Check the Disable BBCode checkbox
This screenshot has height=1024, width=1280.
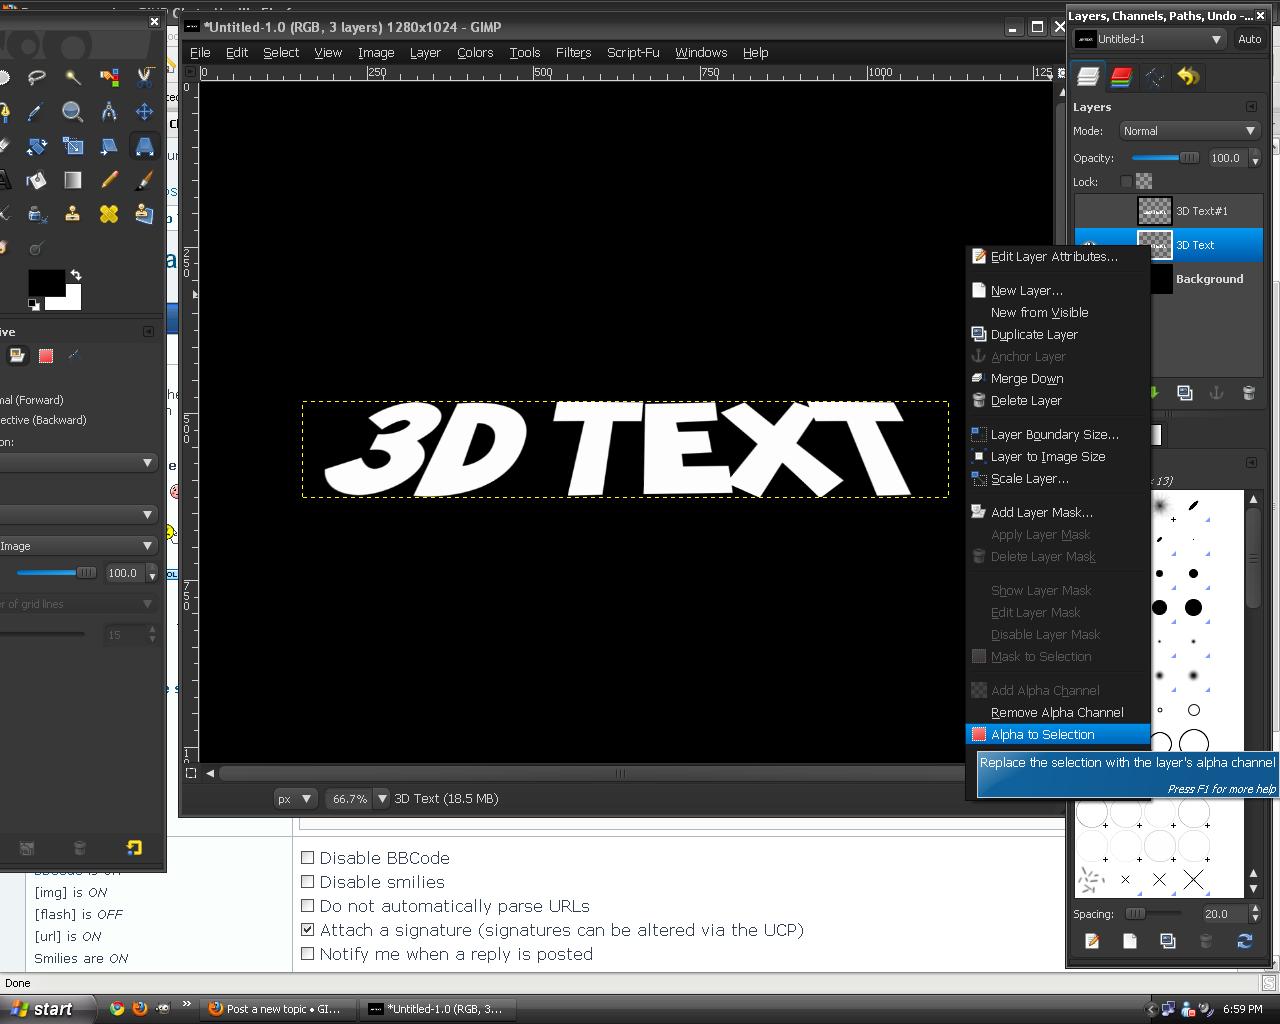coord(308,857)
